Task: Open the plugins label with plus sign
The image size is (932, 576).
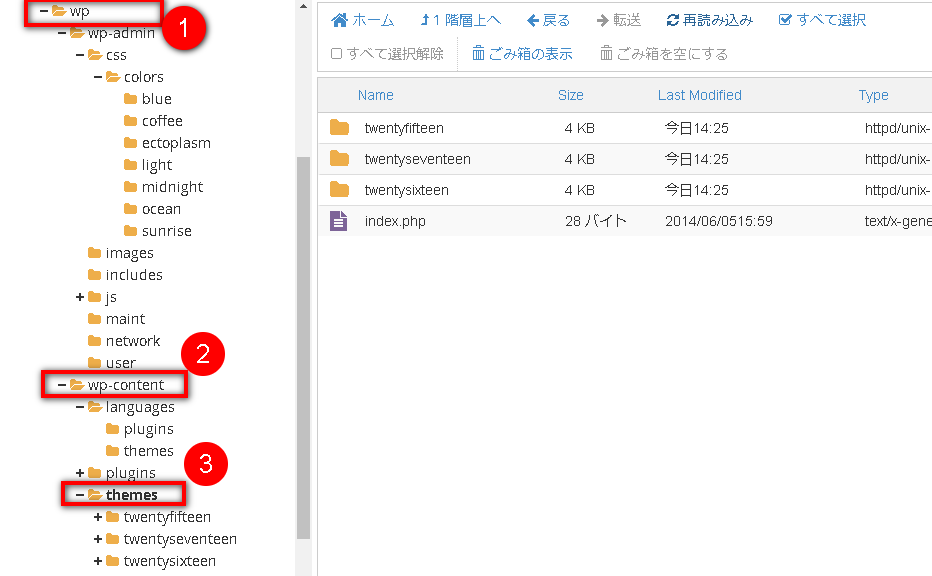Action: click(x=131, y=473)
